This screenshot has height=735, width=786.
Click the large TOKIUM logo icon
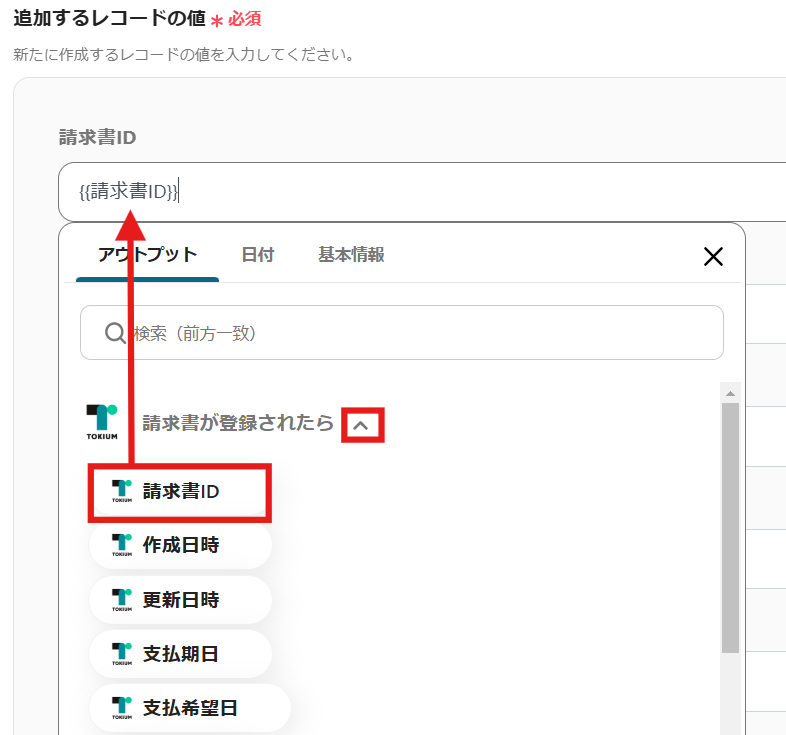point(102,422)
